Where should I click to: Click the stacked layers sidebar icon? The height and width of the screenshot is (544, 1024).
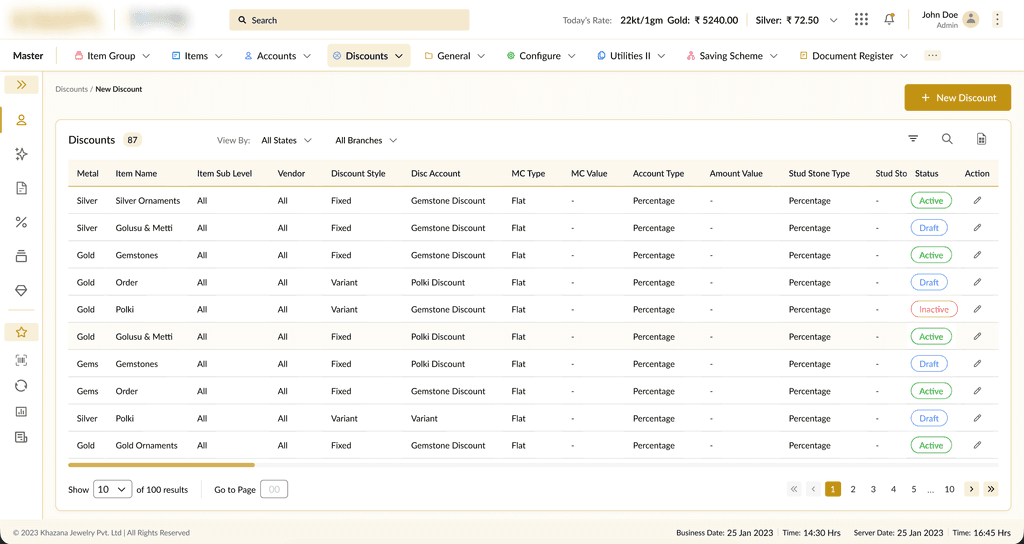tap(22, 256)
